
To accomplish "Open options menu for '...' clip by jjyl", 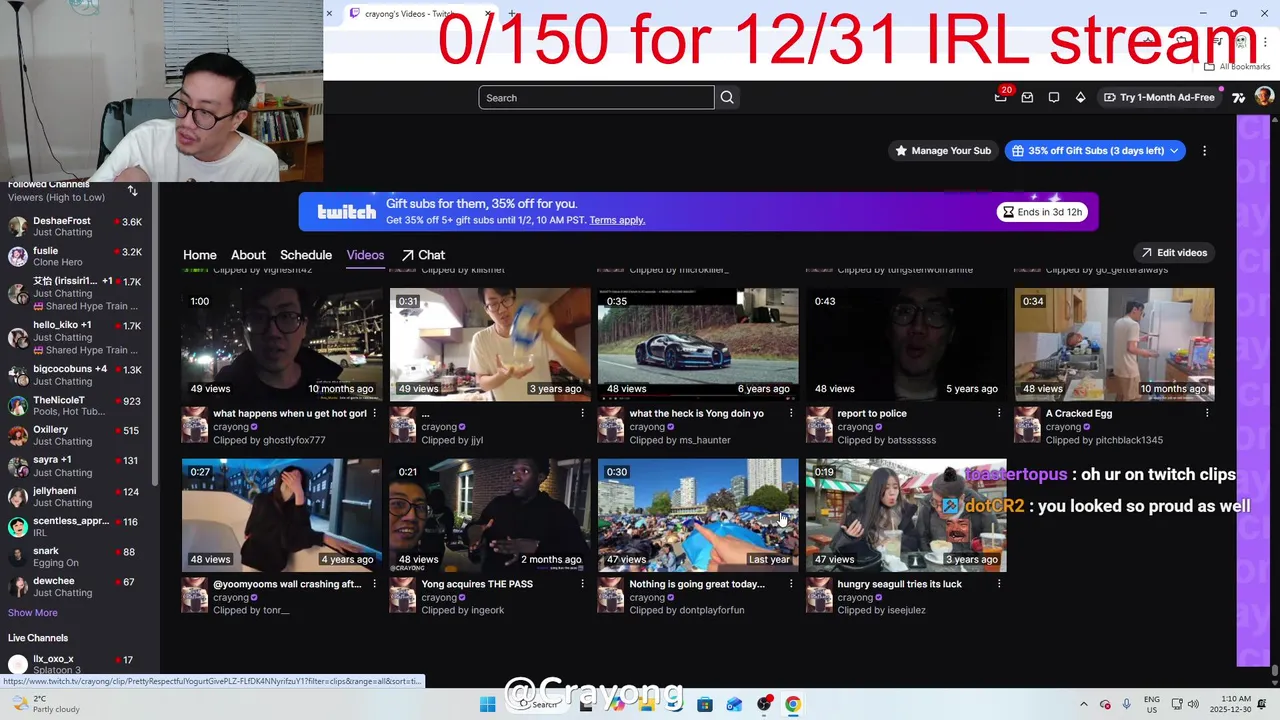I will (x=583, y=413).
